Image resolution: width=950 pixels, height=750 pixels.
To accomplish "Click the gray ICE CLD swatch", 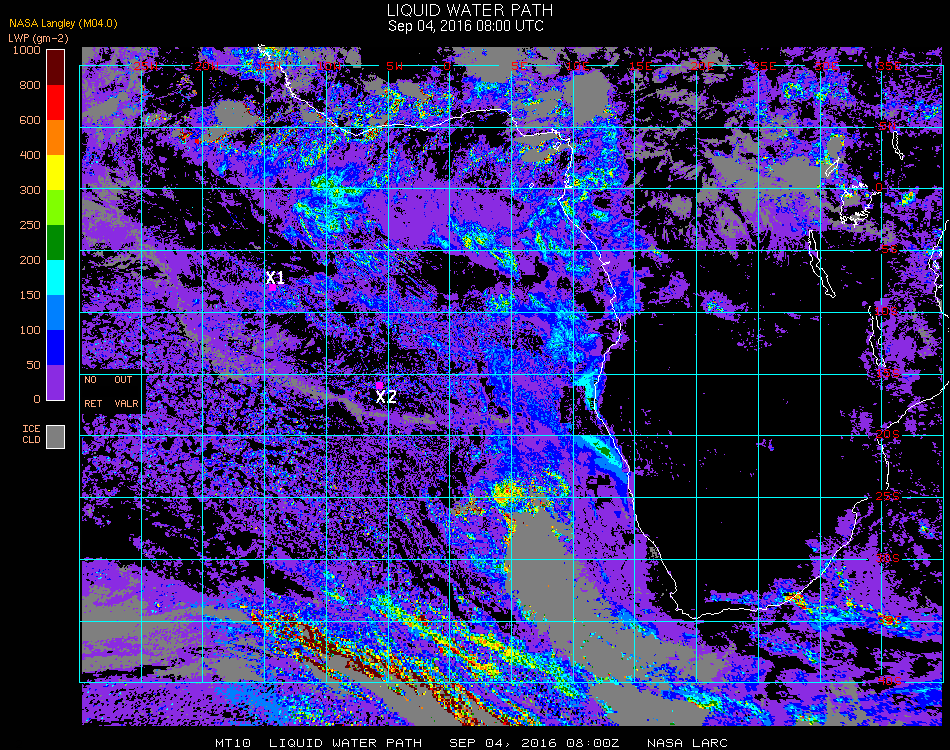I will click(x=56, y=437).
